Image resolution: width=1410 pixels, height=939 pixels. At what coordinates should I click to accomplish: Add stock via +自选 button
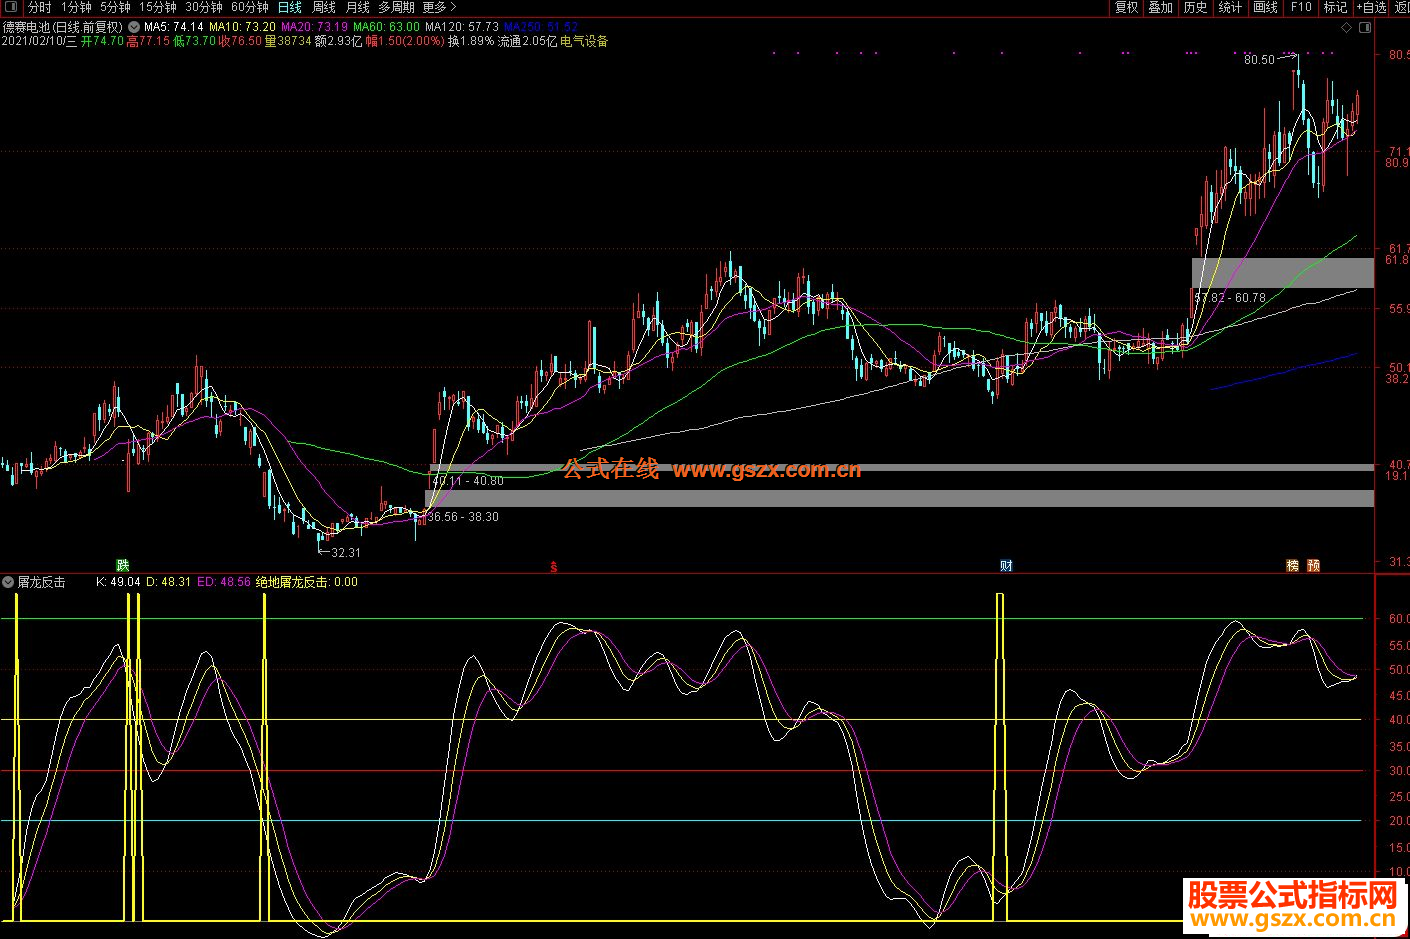coord(1372,7)
